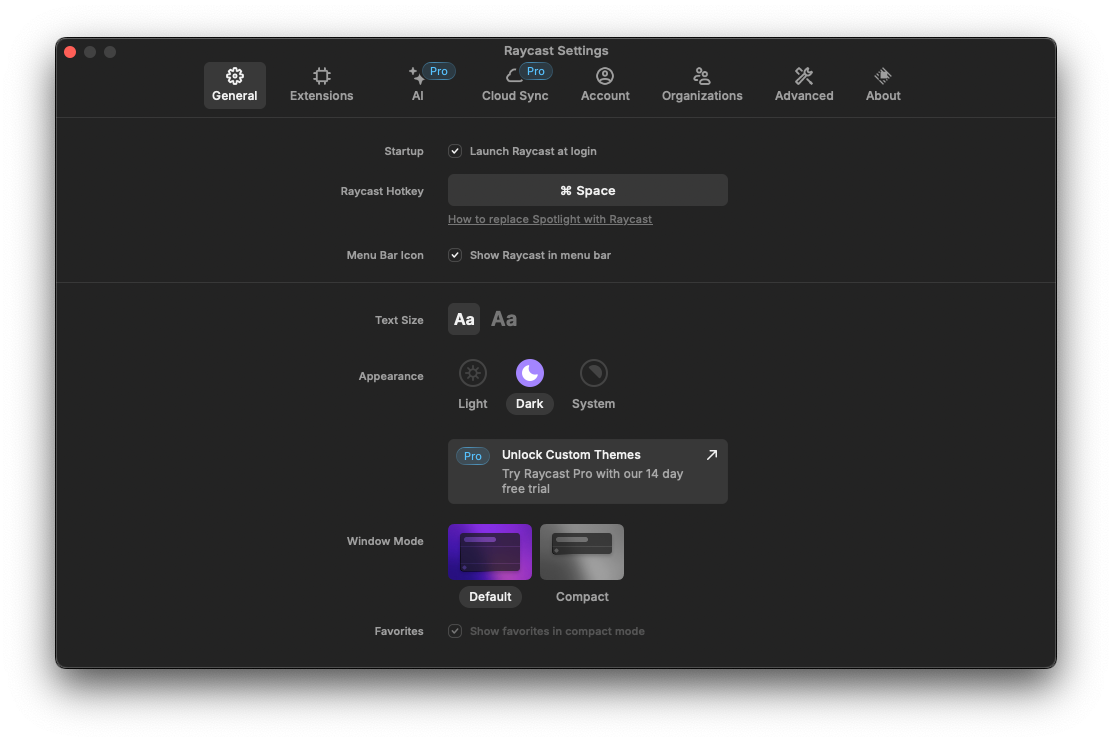Switch to the AI tab label
The height and width of the screenshot is (742, 1112).
(418, 96)
